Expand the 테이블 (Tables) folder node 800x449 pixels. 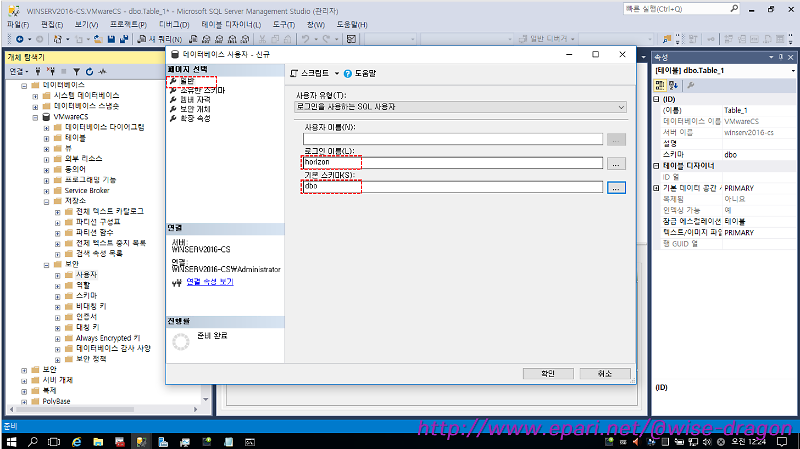46,138
